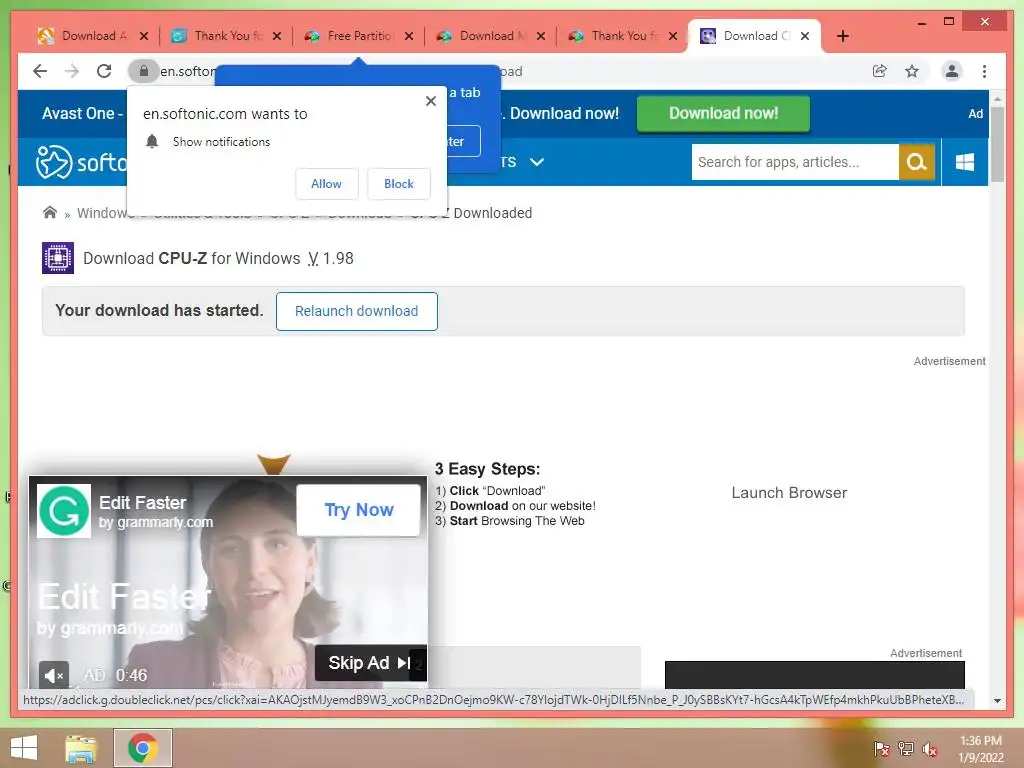Expand the Softonic nav dropdown chevron
Viewport: 1024px width, 768px height.
pyautogui.click(x=537, y=162)
